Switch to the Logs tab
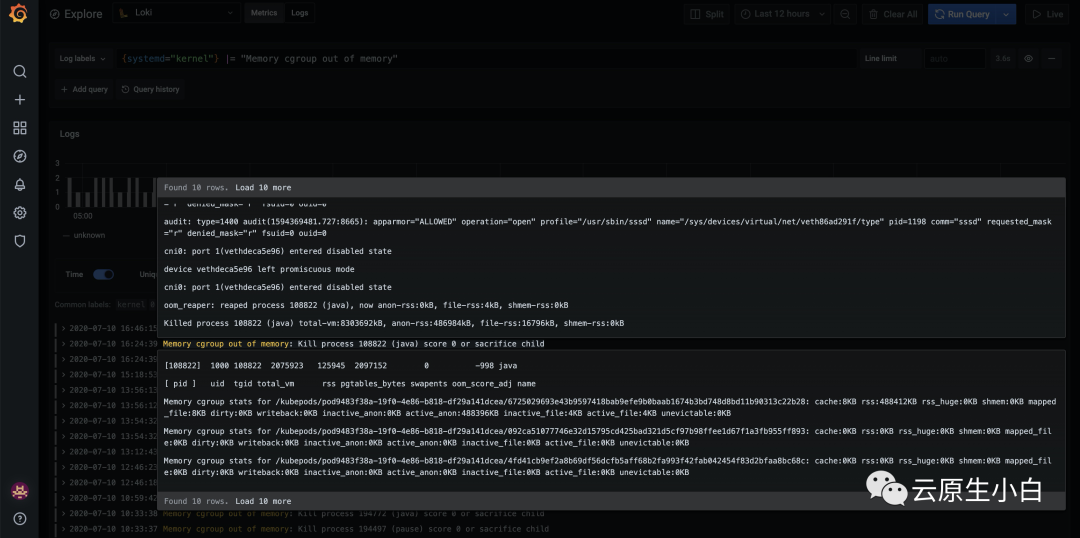The height and width of the screenshot is (538, 1080). 300,14
